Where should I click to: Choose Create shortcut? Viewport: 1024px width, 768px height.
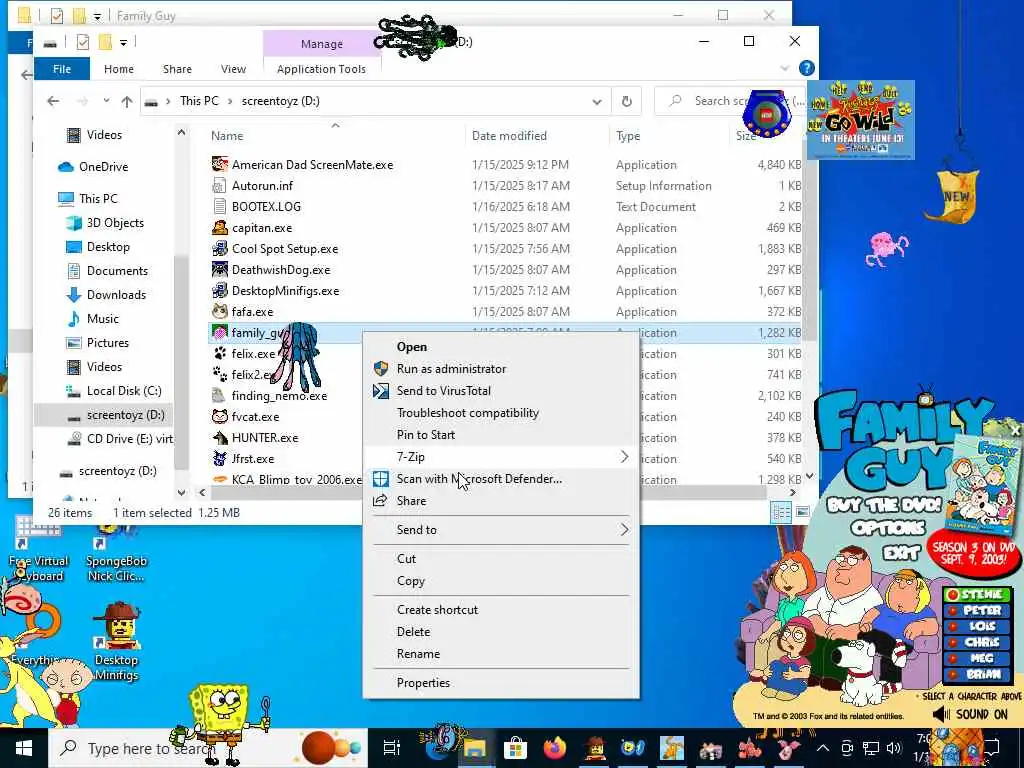coord(437,609)
